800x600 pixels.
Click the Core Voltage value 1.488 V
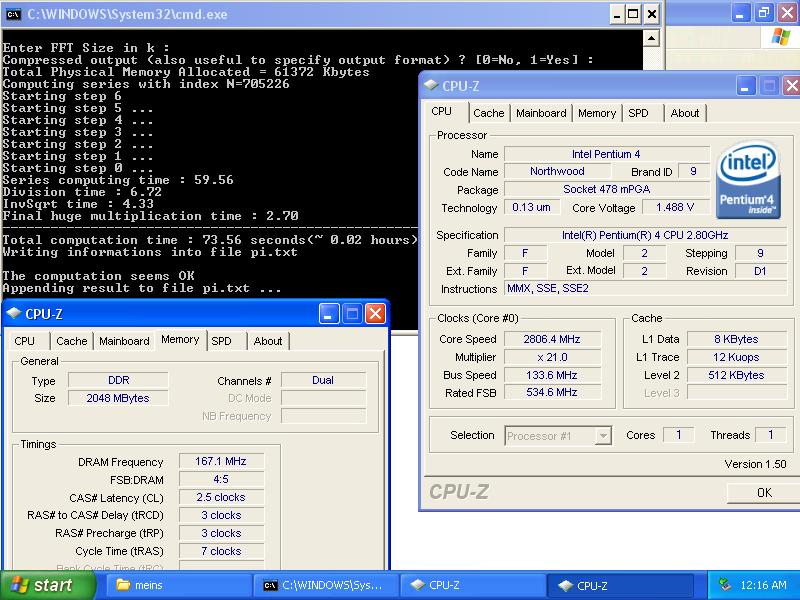[675, 207]
